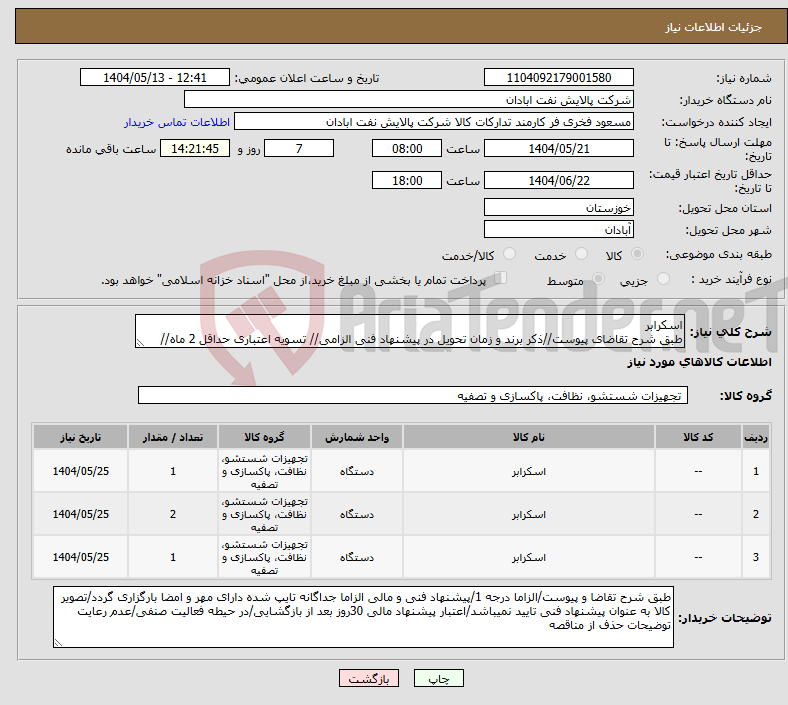
Task: Select the کالا/خدمت radio button
Action: click(509, 254)
